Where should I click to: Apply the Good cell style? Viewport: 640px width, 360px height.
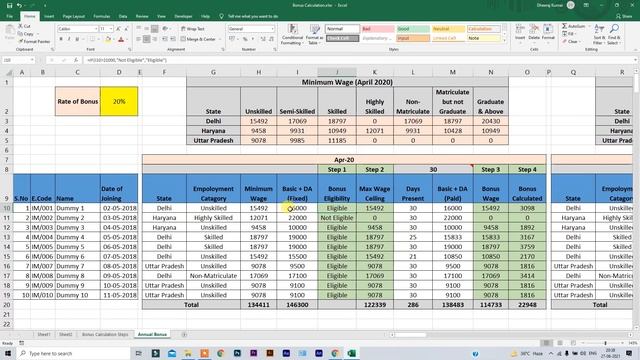[413, 29]
